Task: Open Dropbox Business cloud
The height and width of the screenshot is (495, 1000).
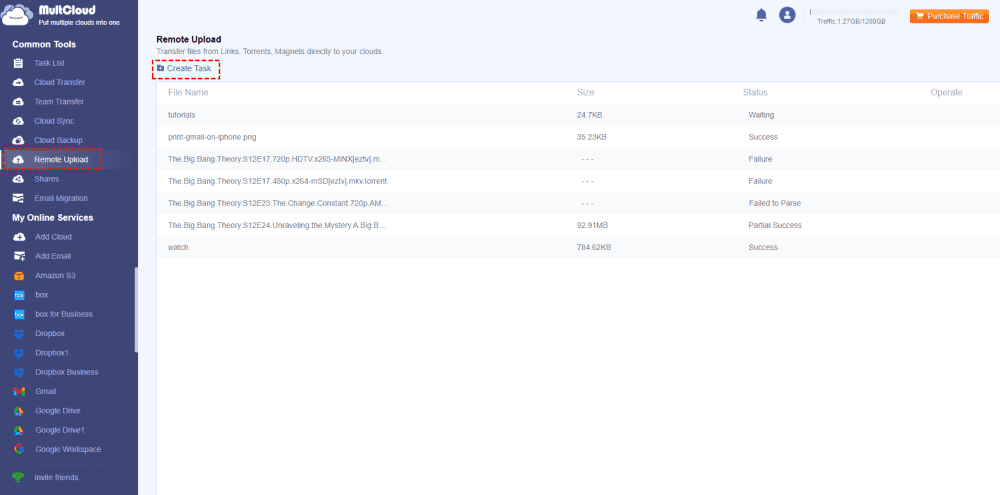Action: [66, 372]
